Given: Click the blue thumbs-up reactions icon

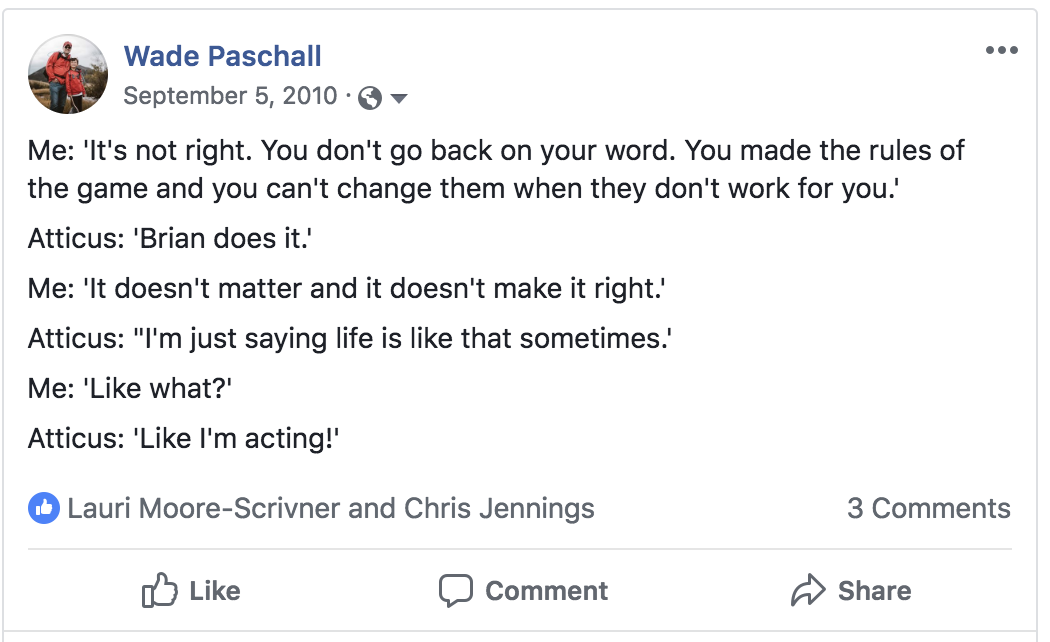Looking at the screenshot, I should [x=44, y=509].
